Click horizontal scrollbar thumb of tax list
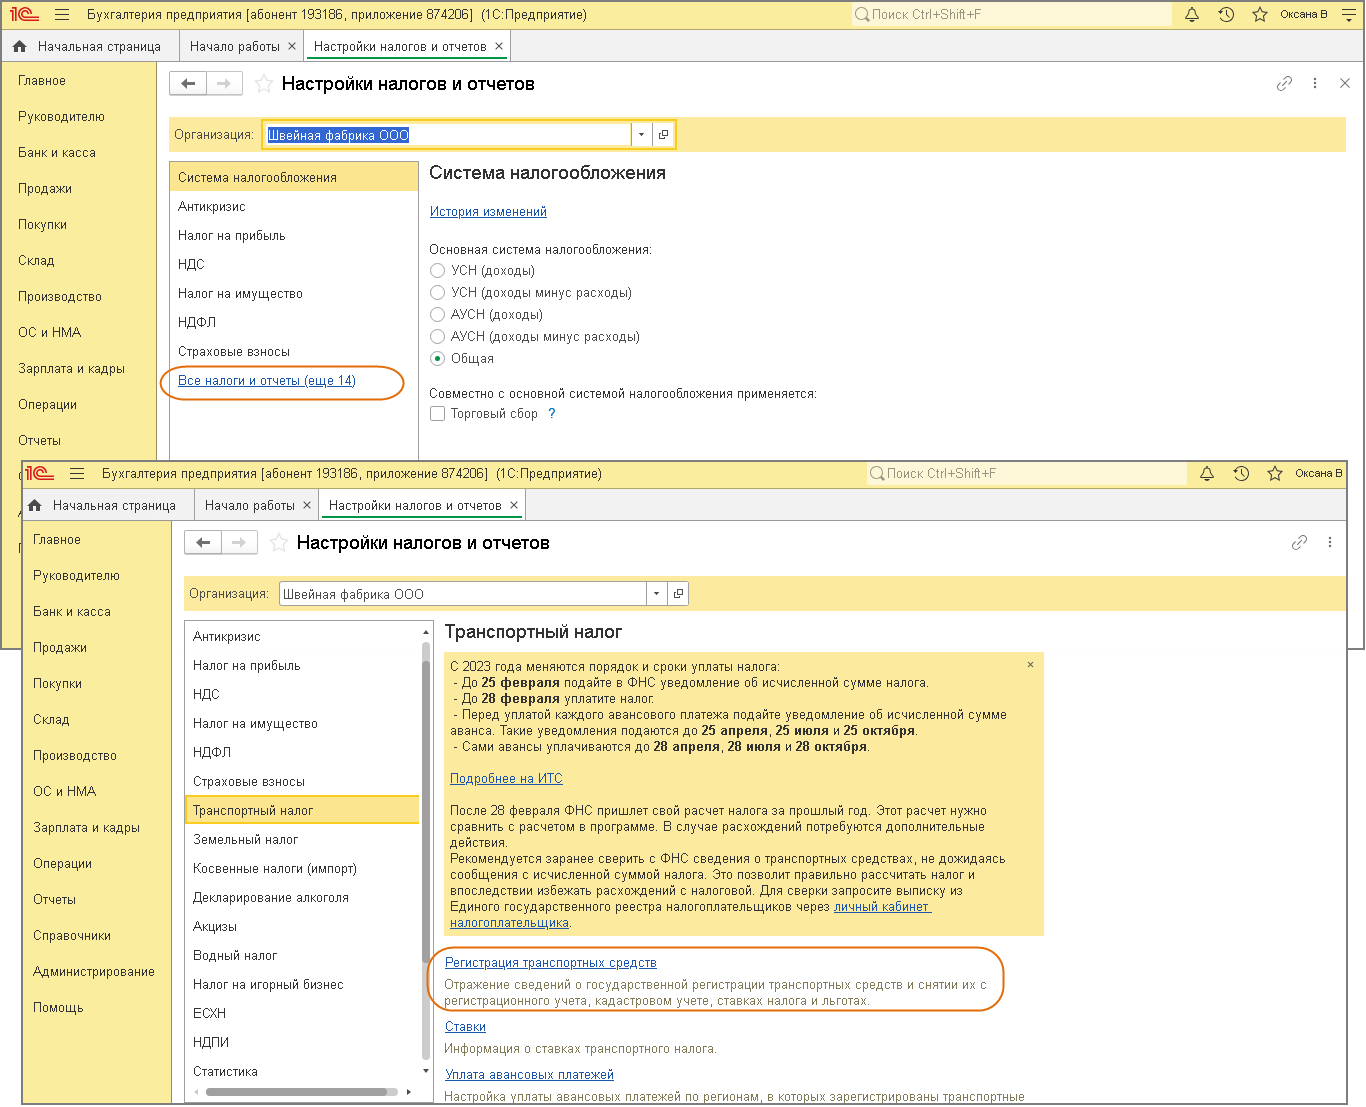Screen dimensions: 1366x1107 [x=296, y=1092]
